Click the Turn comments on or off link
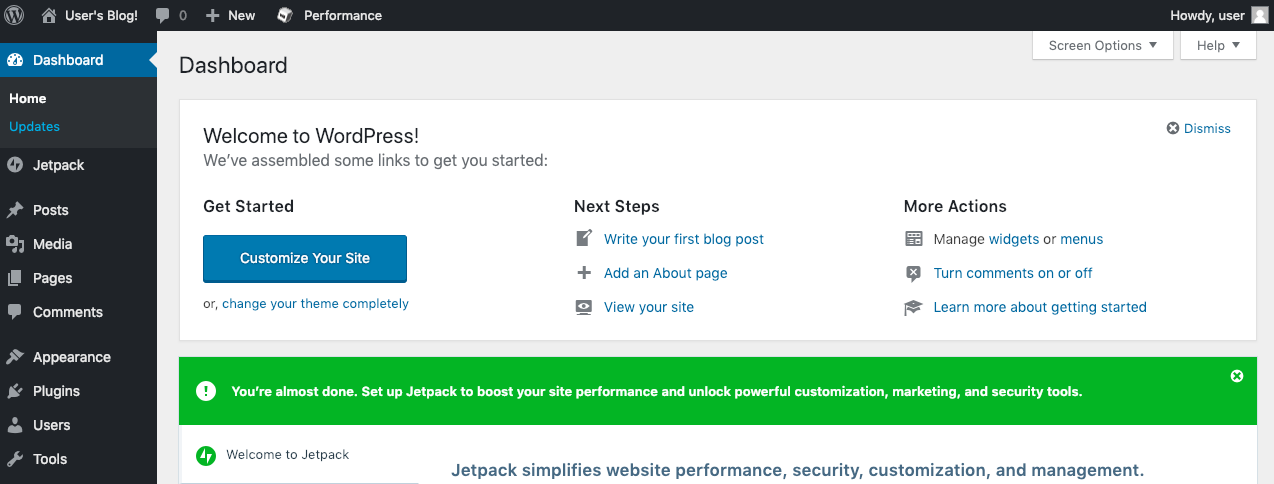This screenshot has width=1274, height=484. (x=1013, y=273)
